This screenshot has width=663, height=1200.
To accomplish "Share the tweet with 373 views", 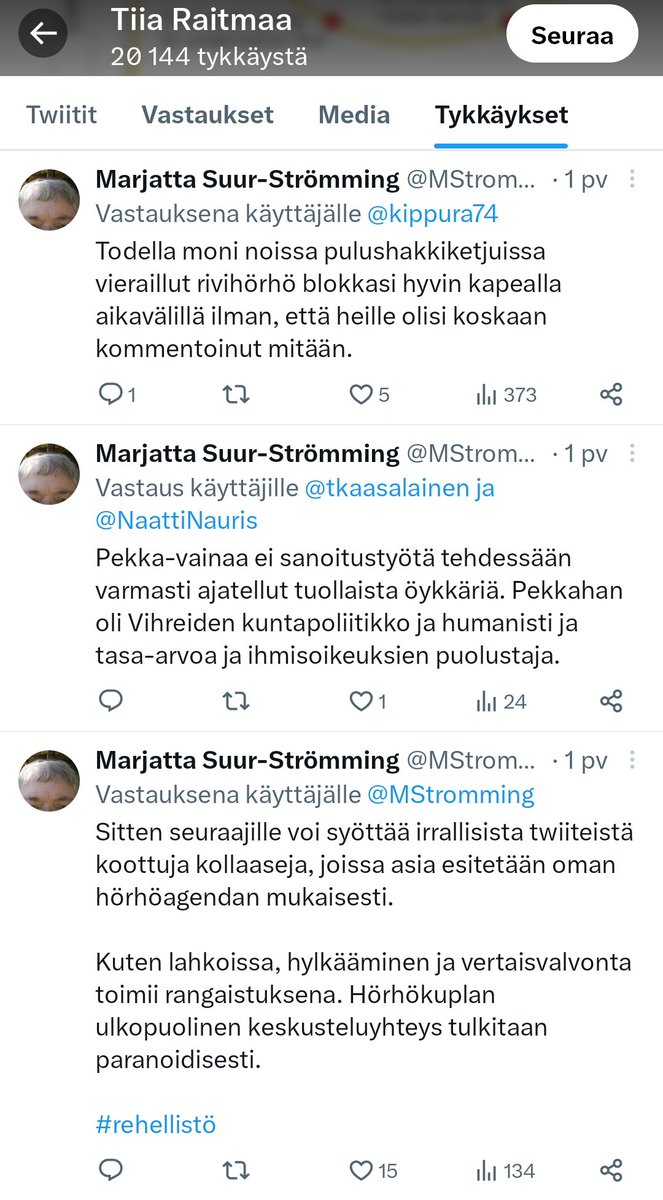I will click(611, 395).
